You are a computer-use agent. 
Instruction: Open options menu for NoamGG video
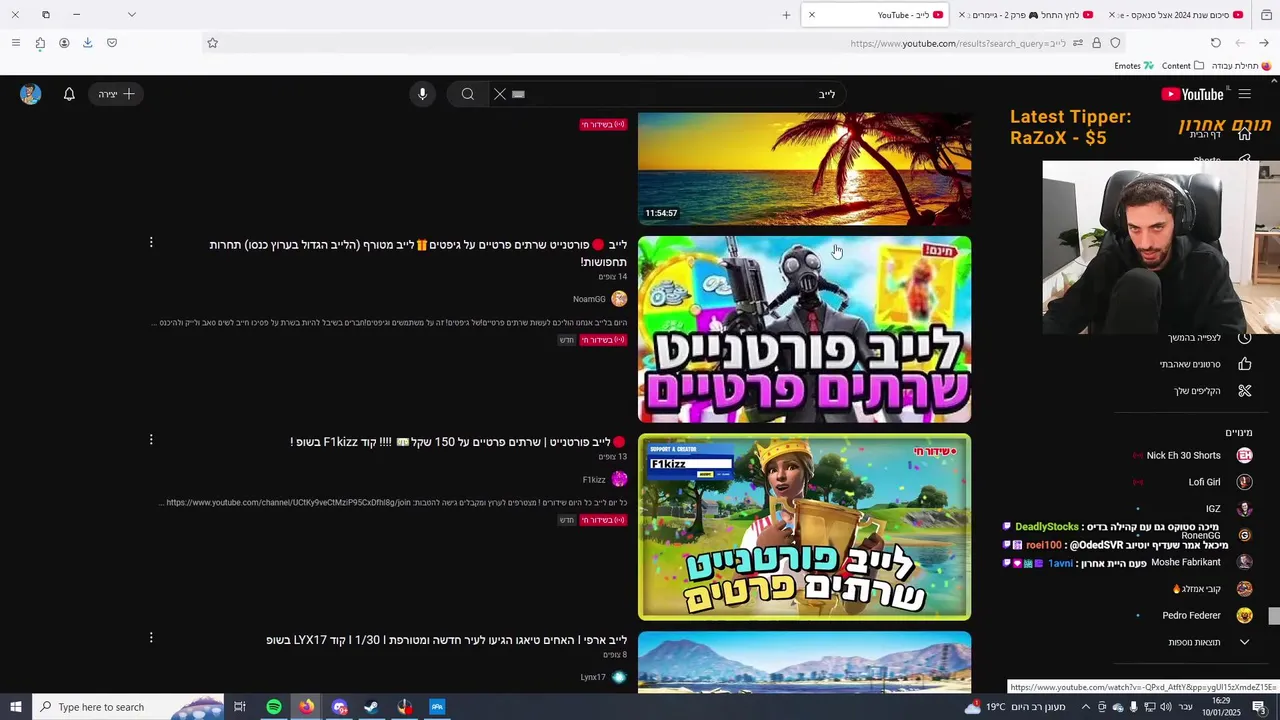click(x=151, y=243)
